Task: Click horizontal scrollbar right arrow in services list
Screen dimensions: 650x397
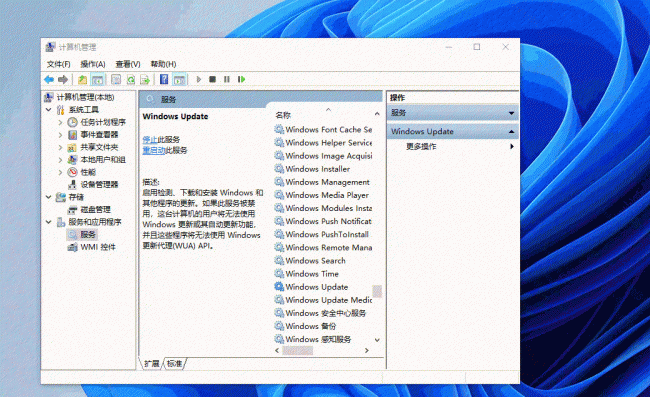Action: coord(367,351)
